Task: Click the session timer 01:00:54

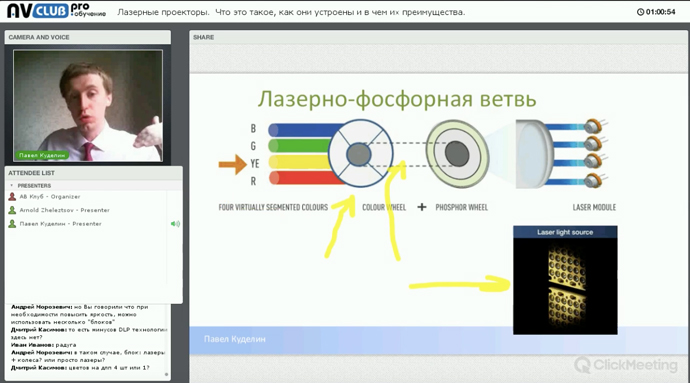Action: pyautogui.click(x=661, y=12)
